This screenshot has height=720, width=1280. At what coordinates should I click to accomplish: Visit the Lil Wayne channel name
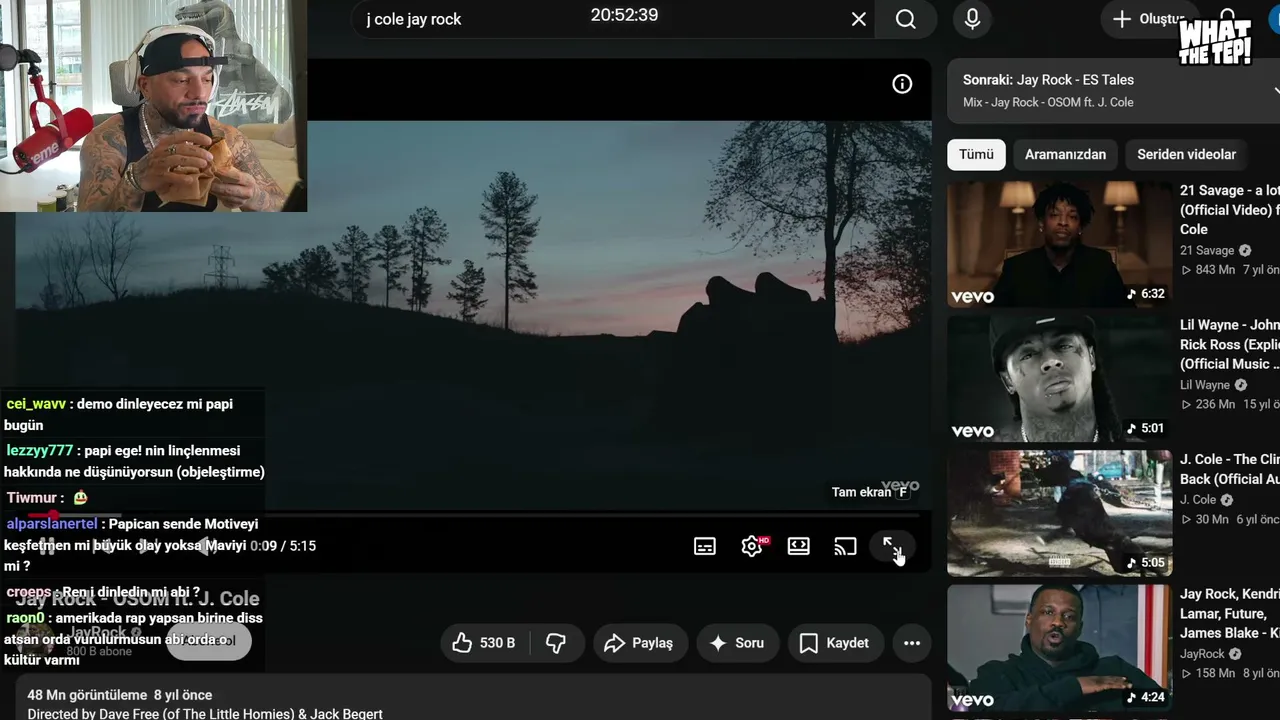pyautogui.click(x=1205, y=385)
